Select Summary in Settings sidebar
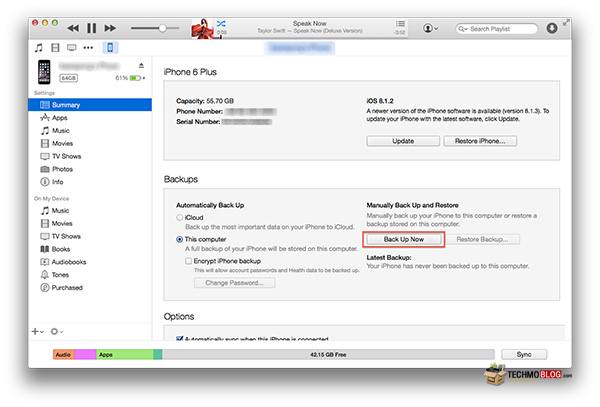The width and height of the screenshot is (600, 407). (90, 105)
